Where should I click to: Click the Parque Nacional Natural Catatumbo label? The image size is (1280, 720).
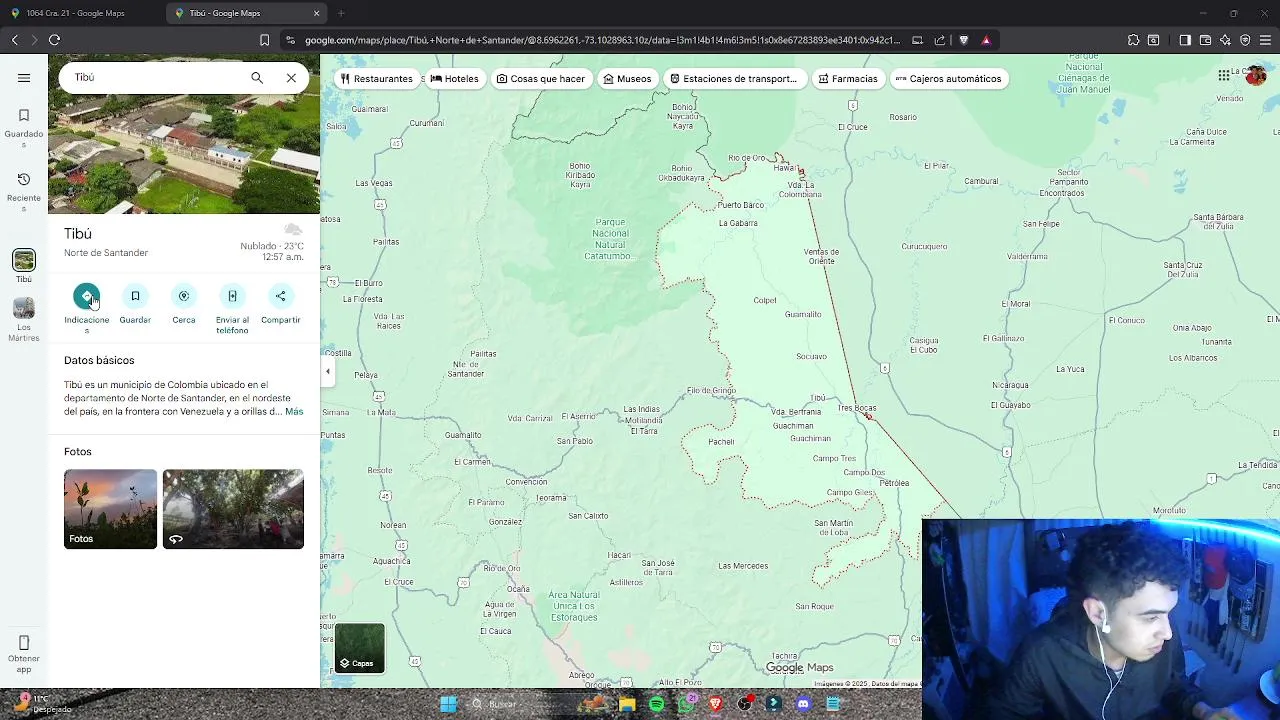[610, 239]
